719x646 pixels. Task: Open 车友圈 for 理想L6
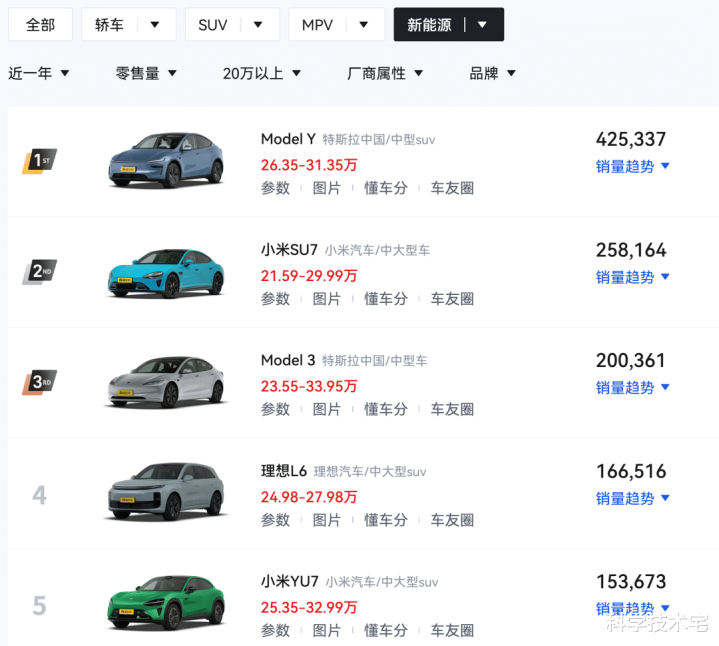click(x=452, y=520)
